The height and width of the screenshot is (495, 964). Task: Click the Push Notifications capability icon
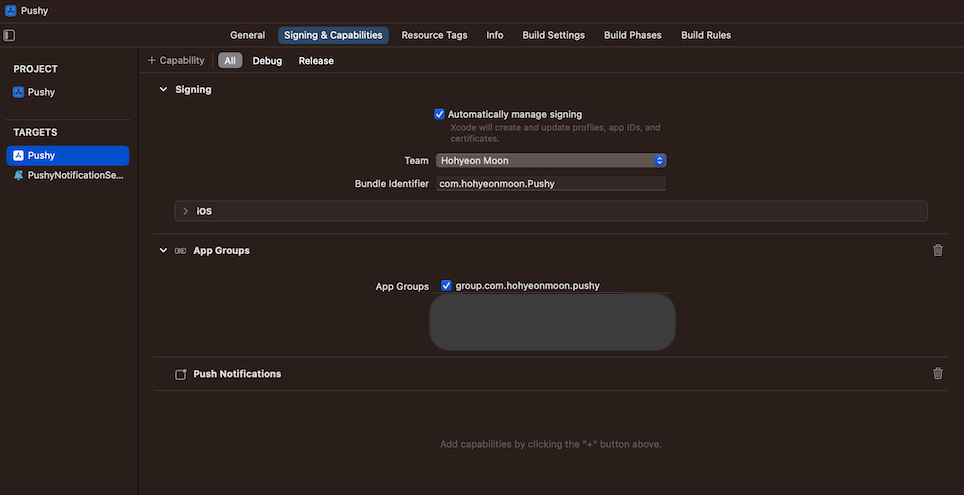click(x=180, y=374)
